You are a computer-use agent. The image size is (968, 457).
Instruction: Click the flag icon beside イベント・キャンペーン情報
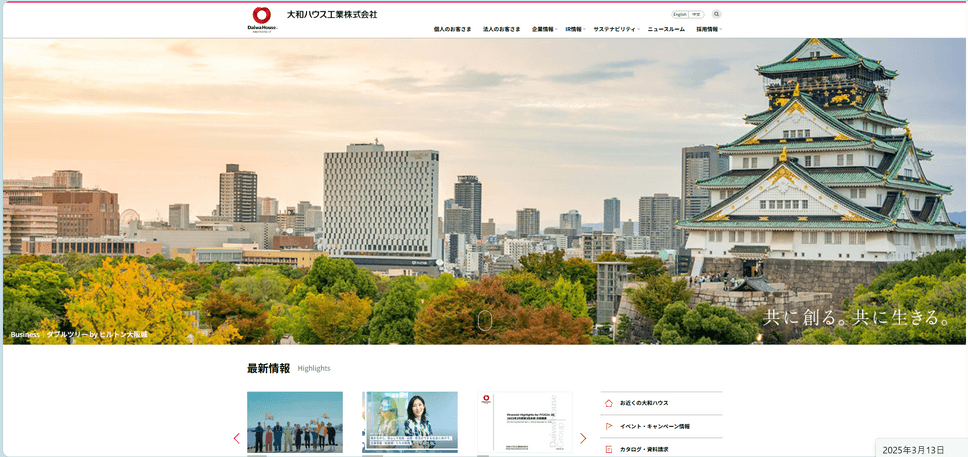[608, 426]
